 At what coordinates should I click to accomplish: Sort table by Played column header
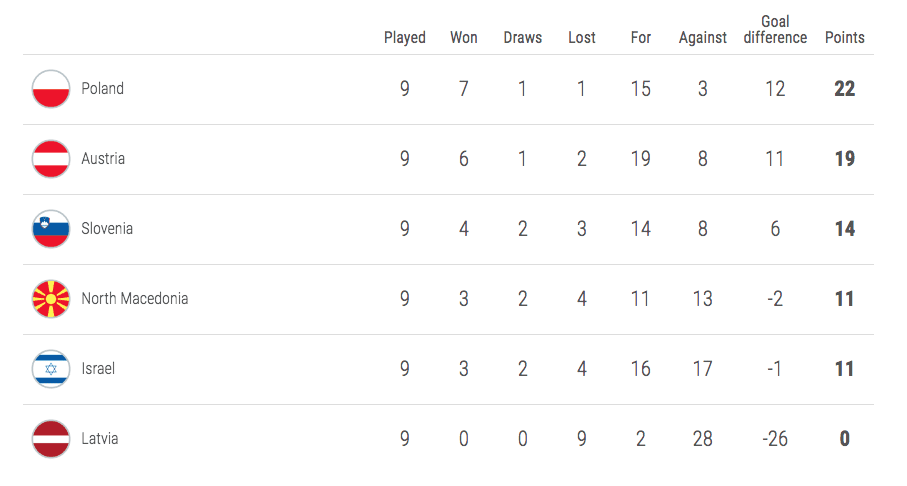pos(405,38)
